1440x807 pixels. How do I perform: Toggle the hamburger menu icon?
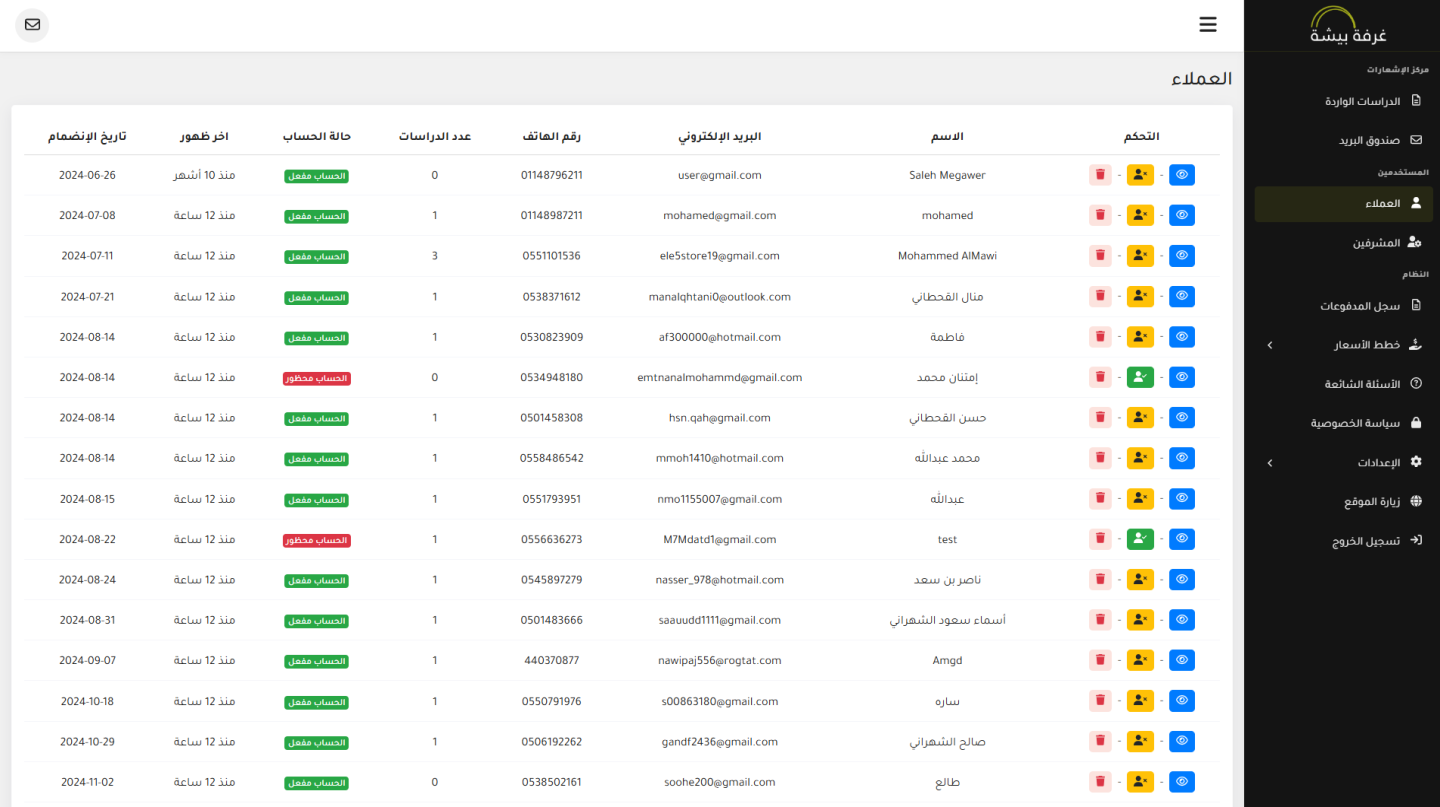[1208, 25]
